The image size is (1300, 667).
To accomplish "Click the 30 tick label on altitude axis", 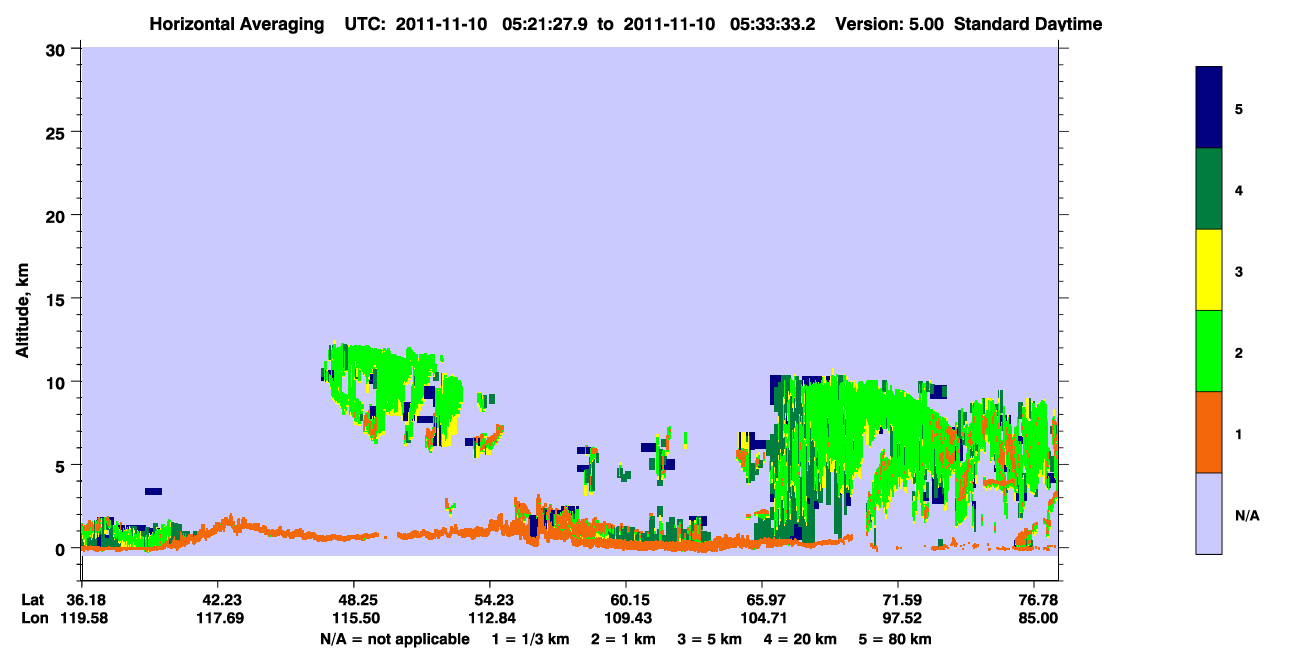I will 57,49.
